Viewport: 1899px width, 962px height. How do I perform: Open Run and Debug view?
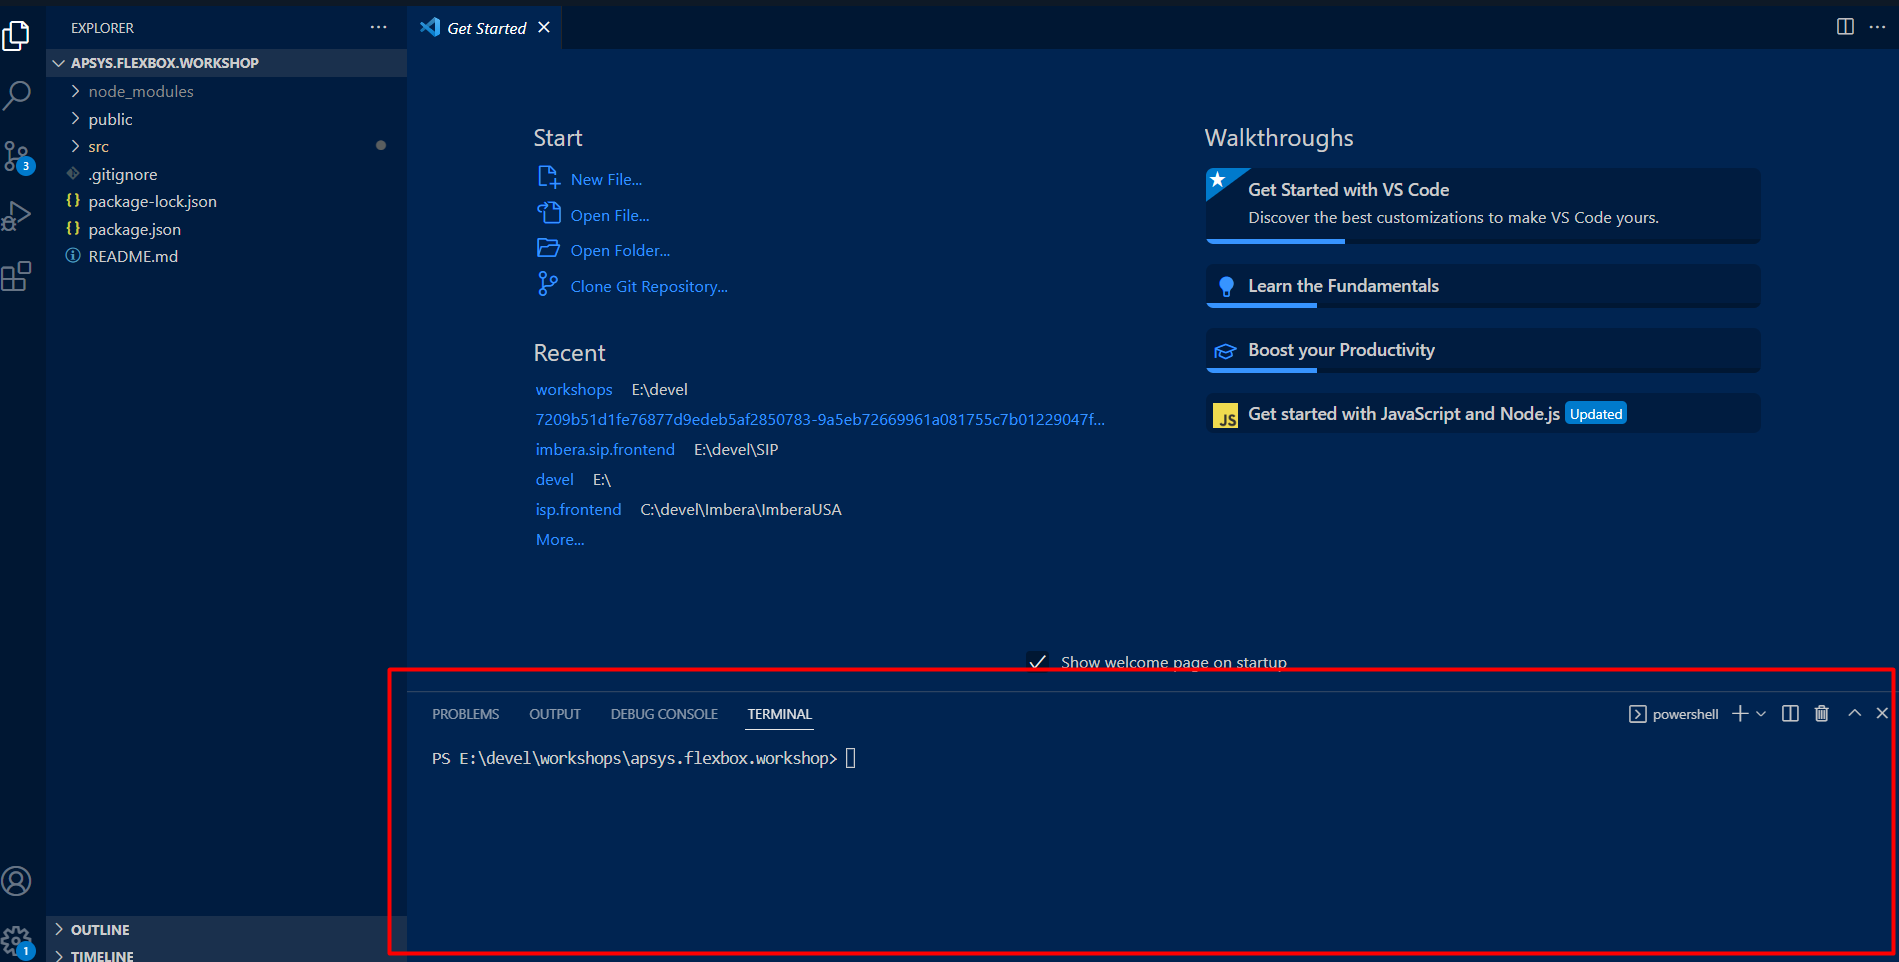(17, 216)
